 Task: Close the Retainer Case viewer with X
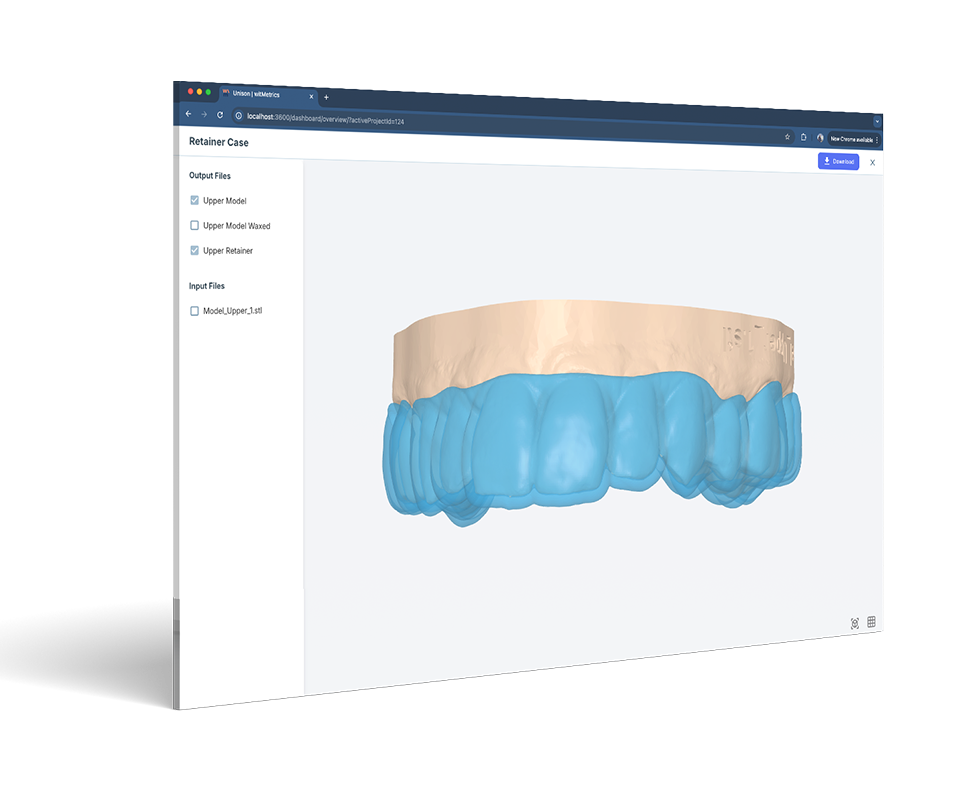873,163
